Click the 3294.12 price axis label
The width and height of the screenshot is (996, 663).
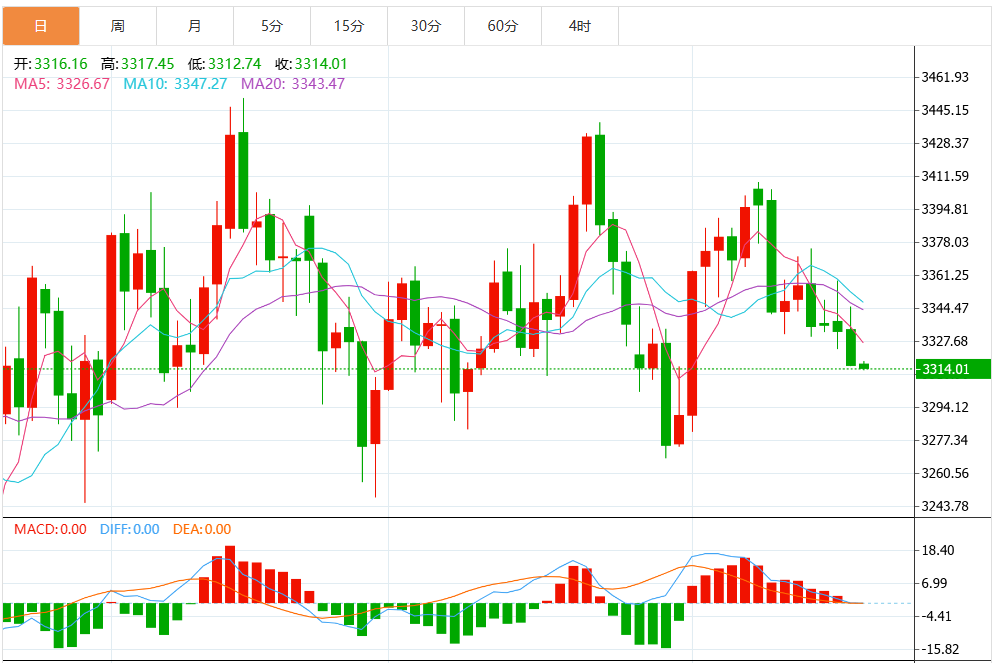pos(945,408)
